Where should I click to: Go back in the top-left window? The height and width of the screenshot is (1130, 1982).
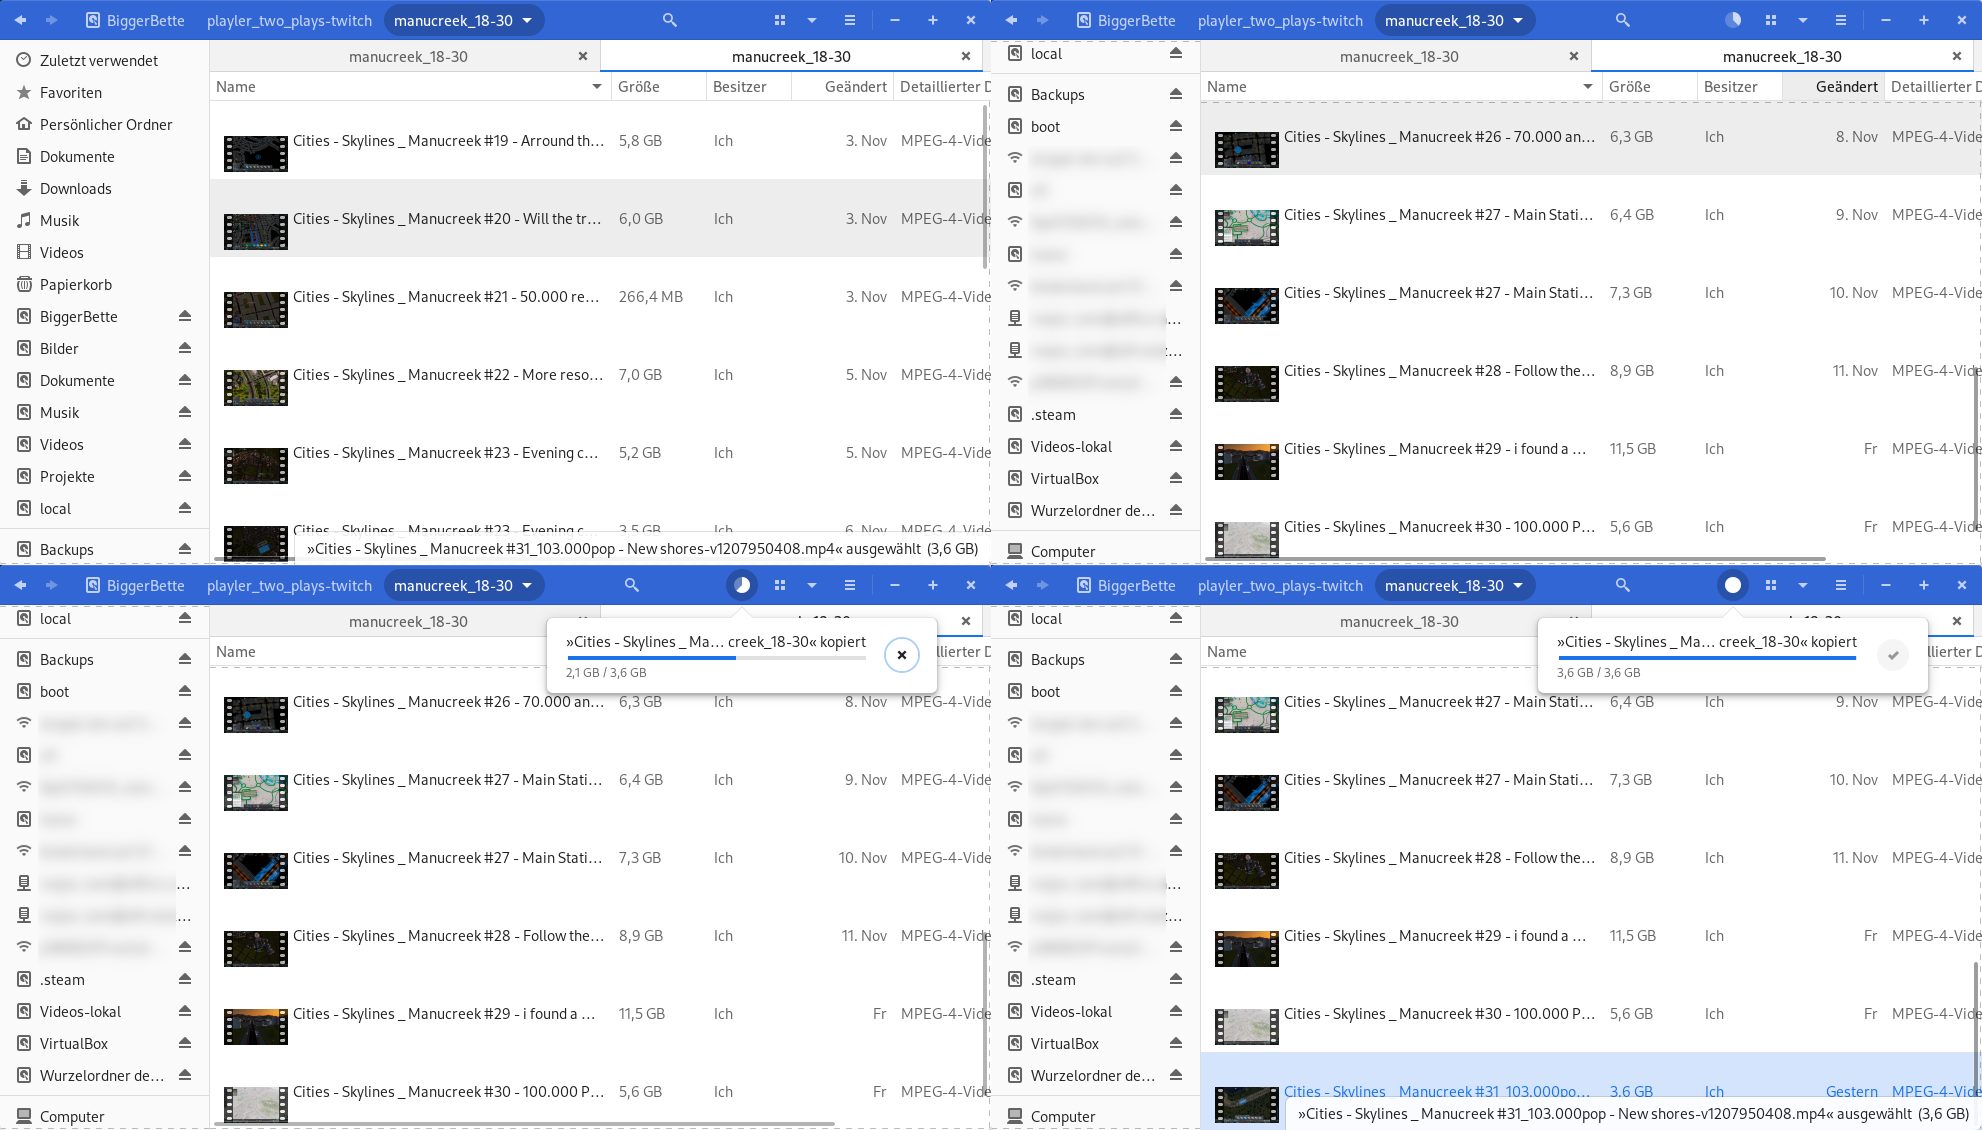point(20,20)
